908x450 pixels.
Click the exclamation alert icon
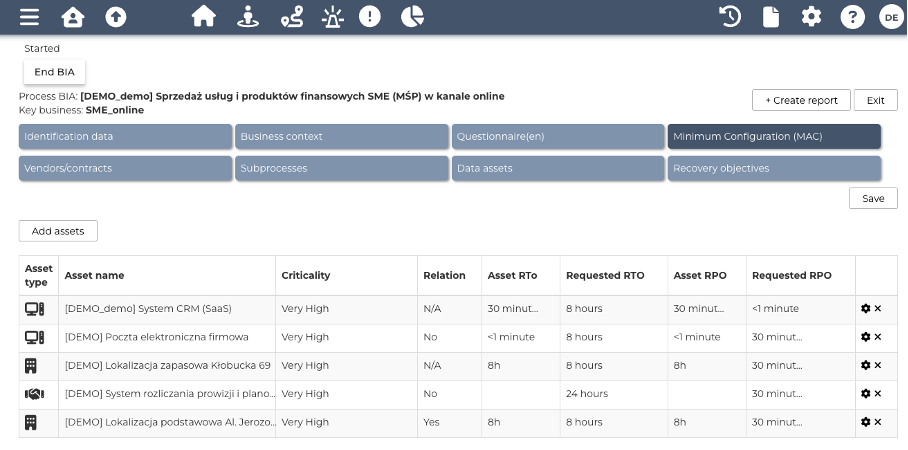pos(370,17)
